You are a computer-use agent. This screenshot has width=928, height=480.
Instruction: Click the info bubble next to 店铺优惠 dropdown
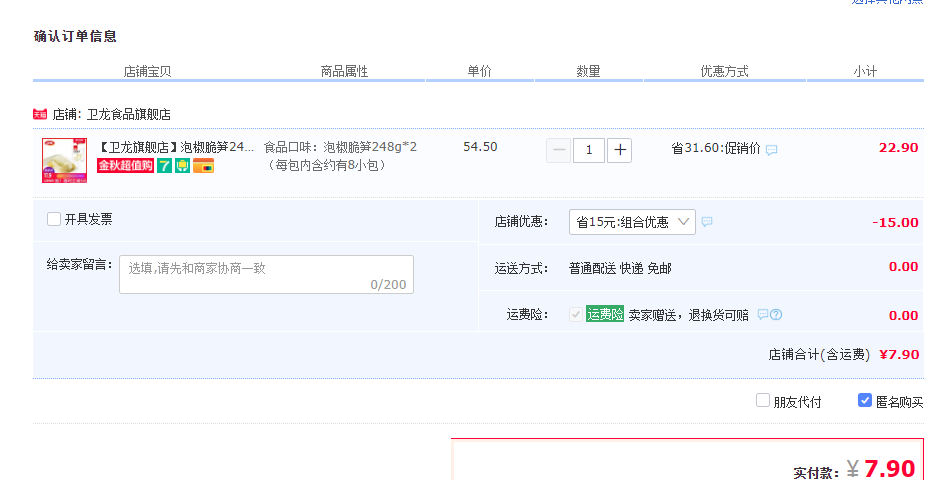(707, 222)
